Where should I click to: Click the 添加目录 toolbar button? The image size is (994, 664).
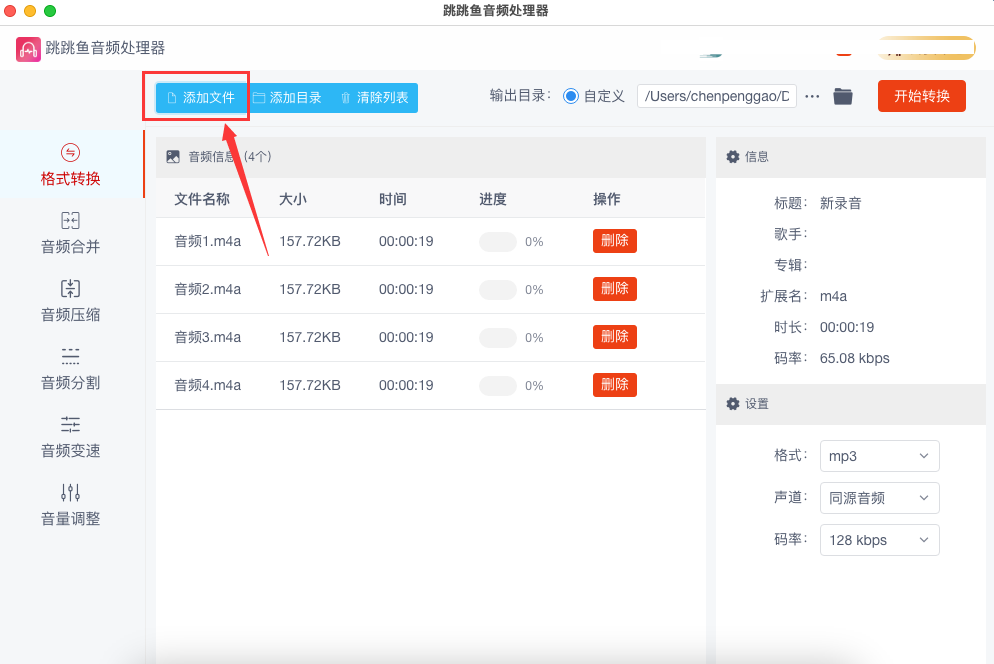[287, 98]
